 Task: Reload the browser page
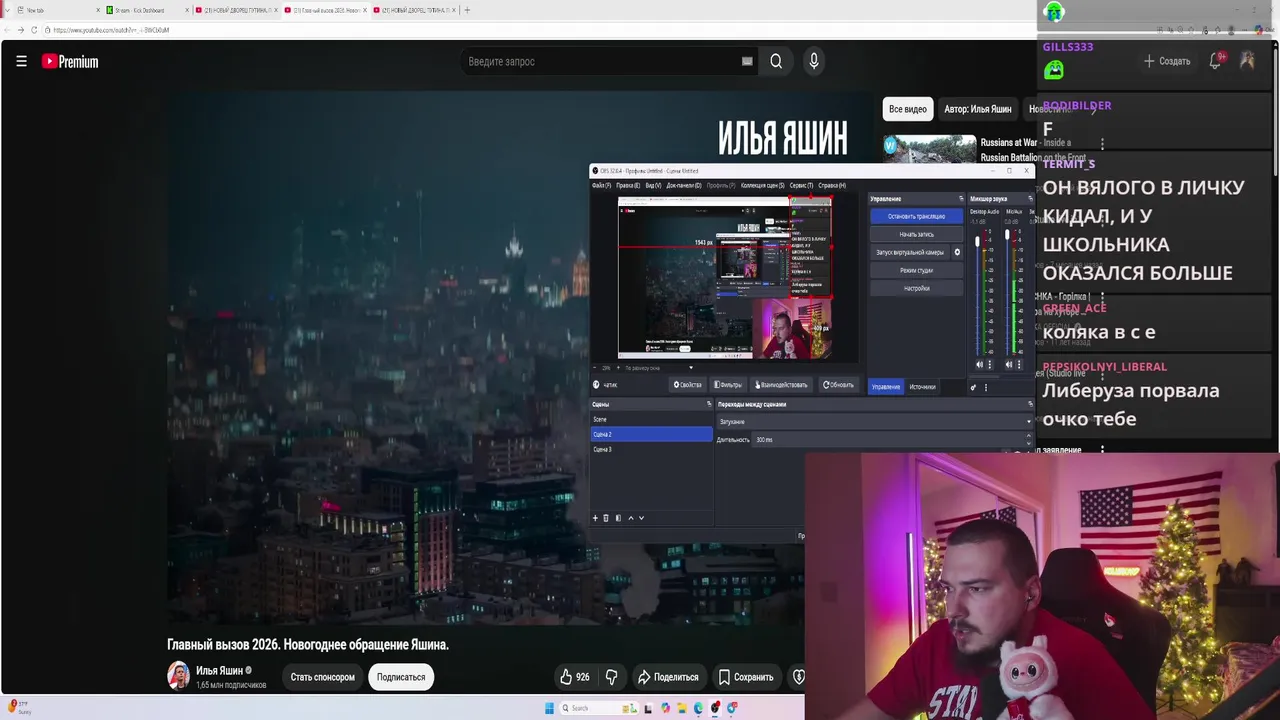pyautogui.click(x=34, y=30)
